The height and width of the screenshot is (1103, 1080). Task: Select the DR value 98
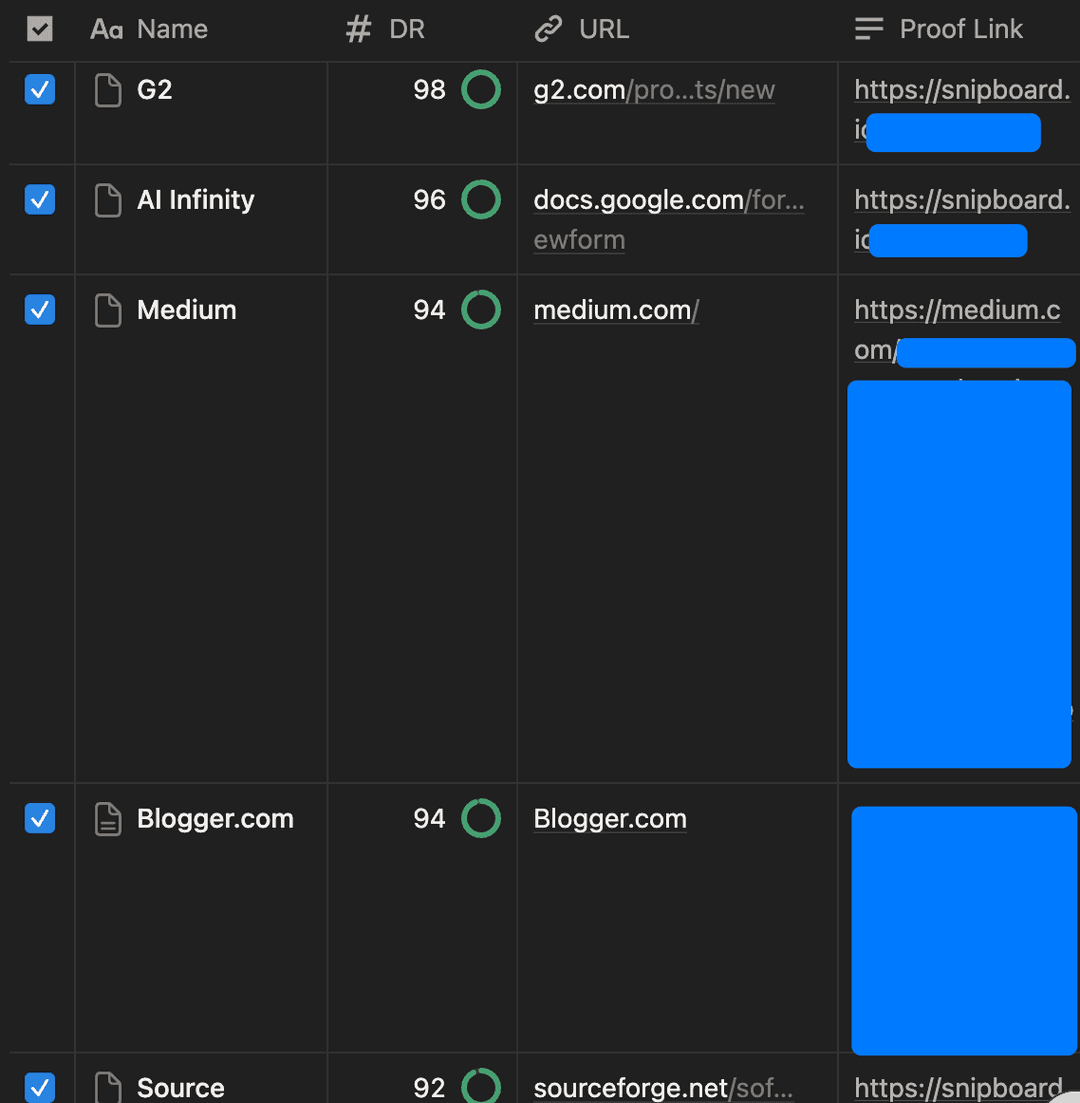pyautogui.click(x=429, y=90)
